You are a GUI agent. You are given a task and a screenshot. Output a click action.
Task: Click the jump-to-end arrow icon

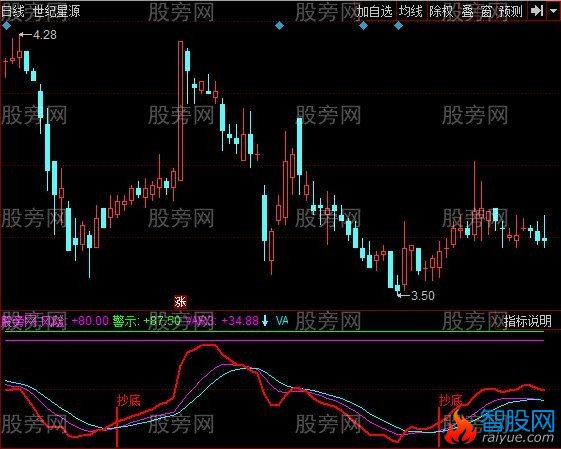(537, 11)
